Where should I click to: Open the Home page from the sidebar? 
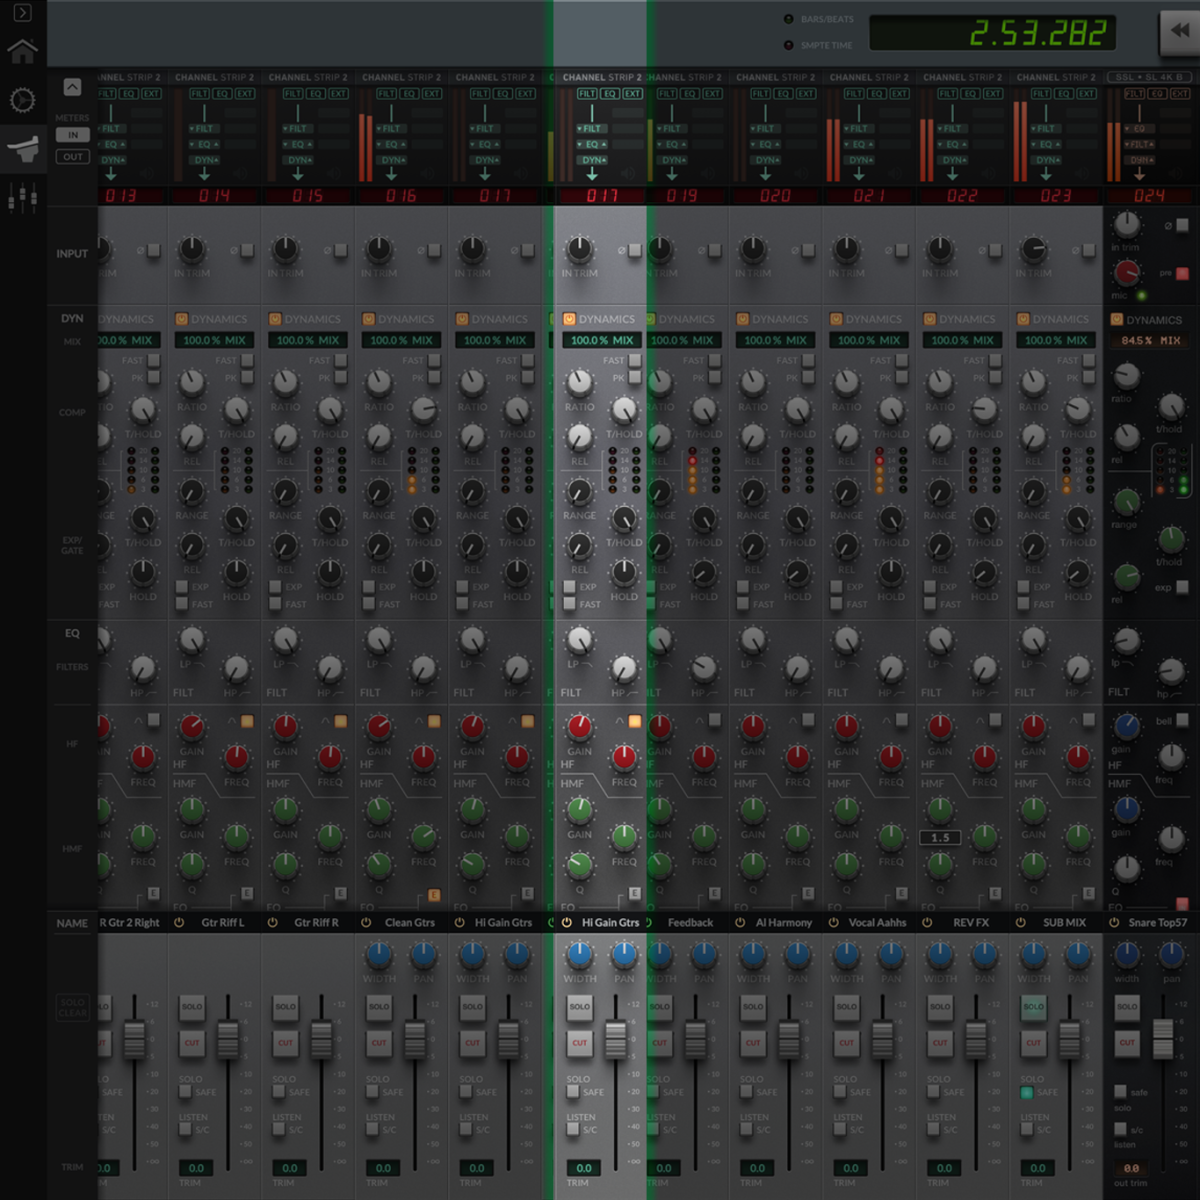22,50
